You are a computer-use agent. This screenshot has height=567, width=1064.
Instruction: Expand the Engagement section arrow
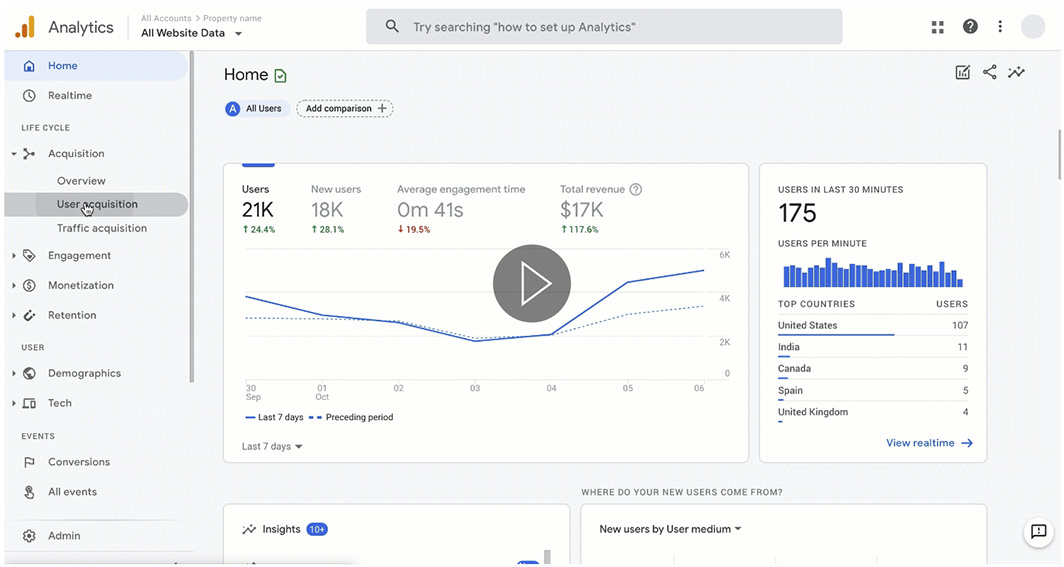(14, 256)
